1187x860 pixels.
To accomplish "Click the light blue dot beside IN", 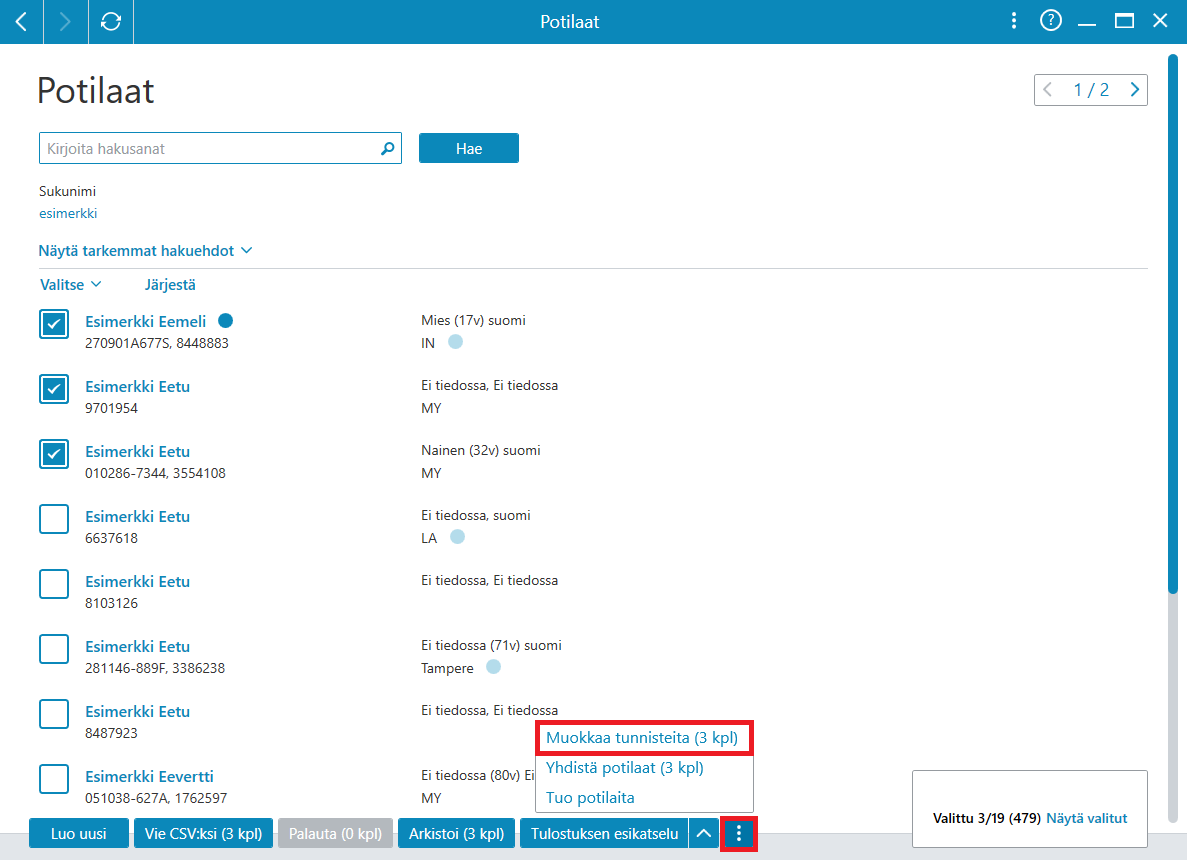I will 455,341.
